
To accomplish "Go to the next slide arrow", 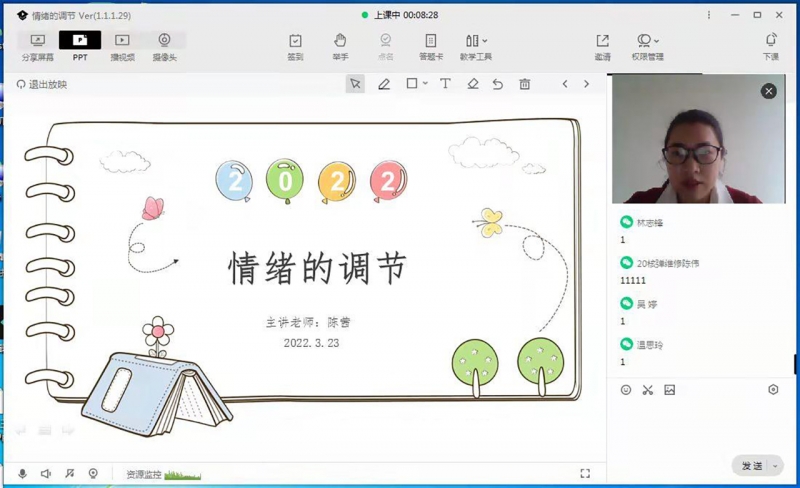I will (x=586, y=84).
